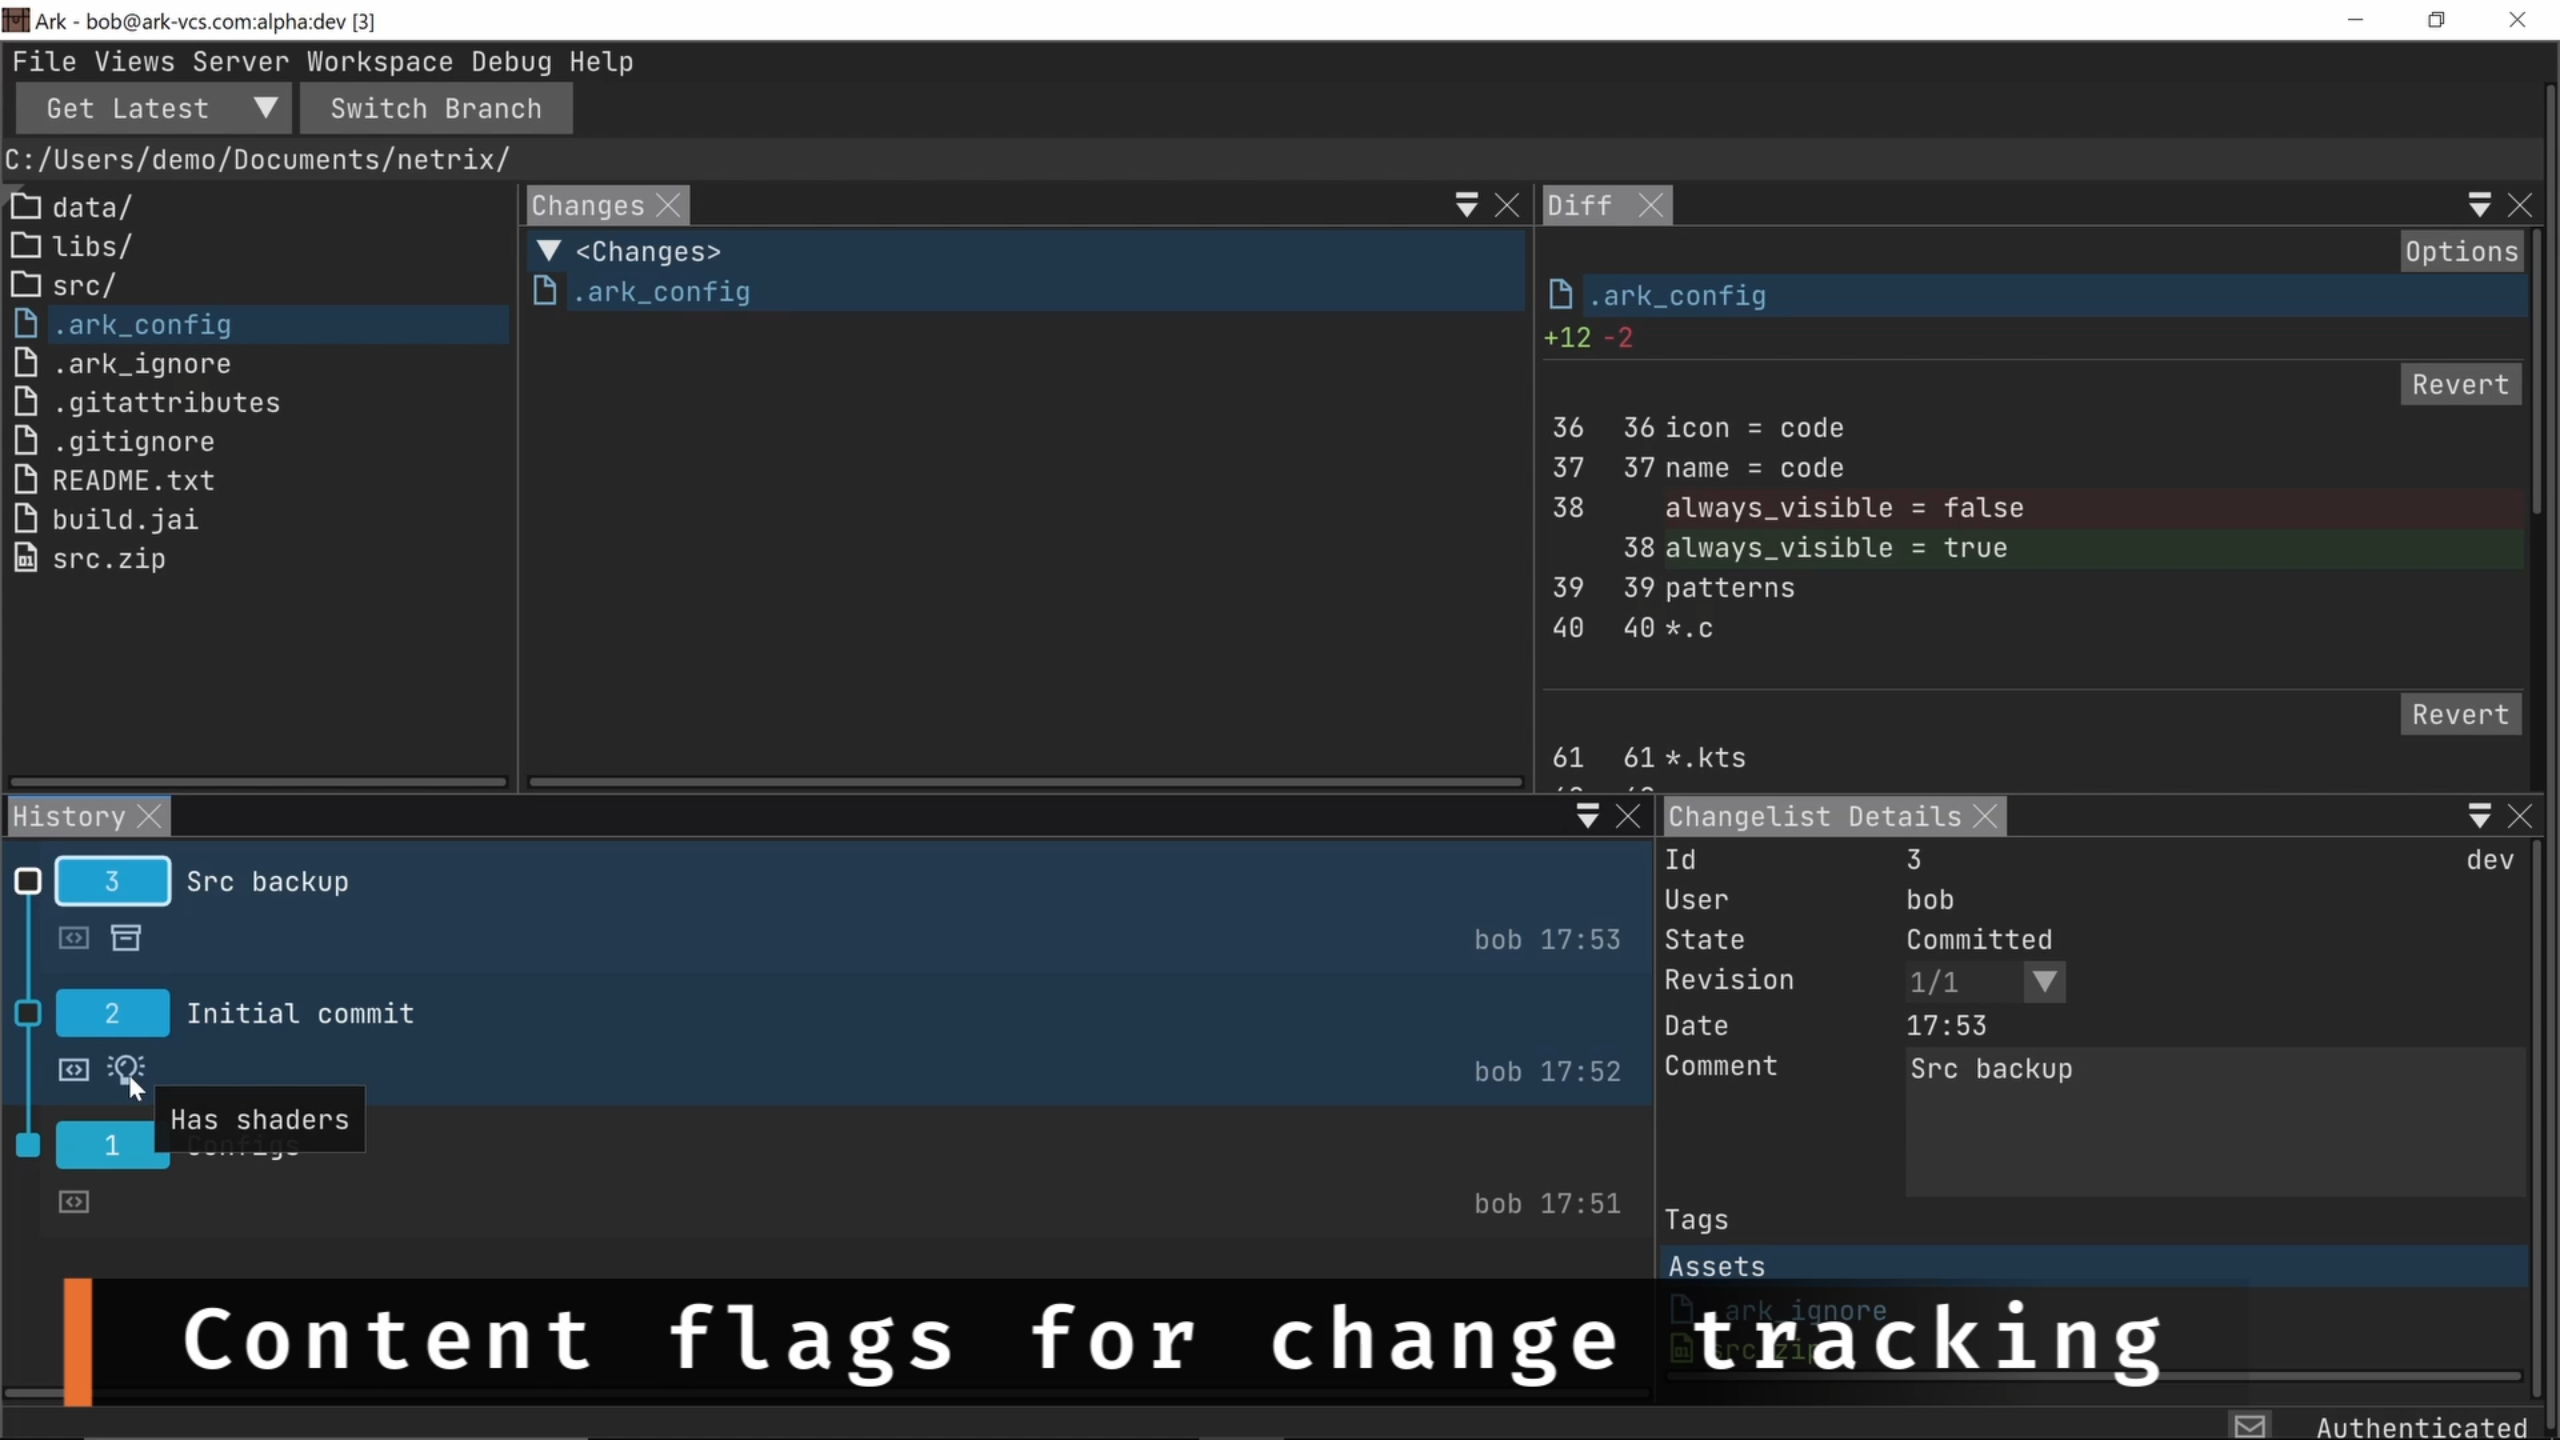Viewport: 2560px width, 1440px height.
Task: Open the Get Latest dropdown arrow
Action: (265, 108)
